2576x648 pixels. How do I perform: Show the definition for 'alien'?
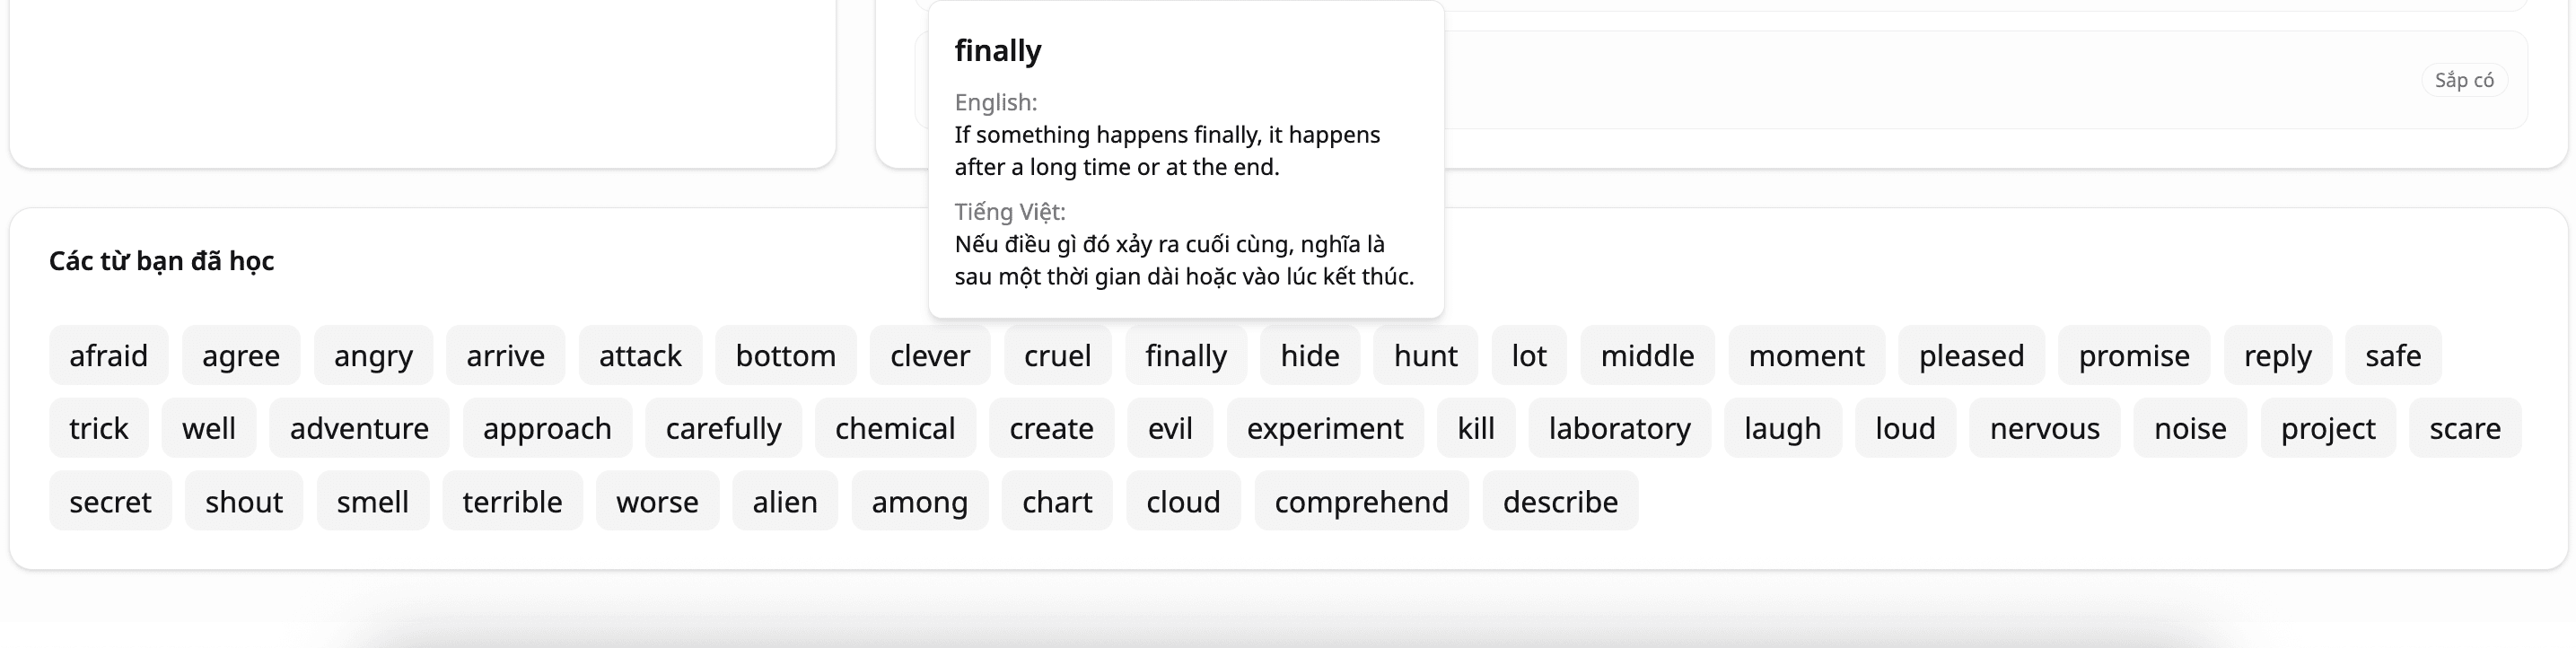pos(784,501)
